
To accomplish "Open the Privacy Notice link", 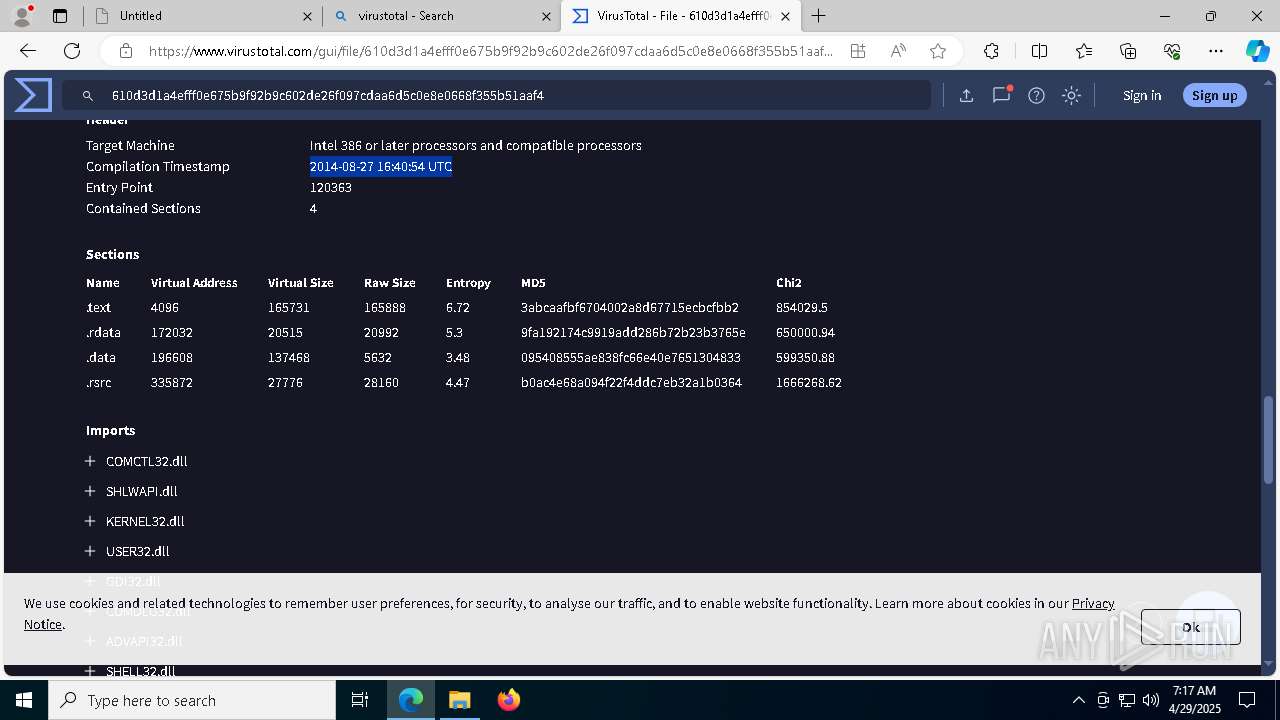I will click(x=1093, y=603).
